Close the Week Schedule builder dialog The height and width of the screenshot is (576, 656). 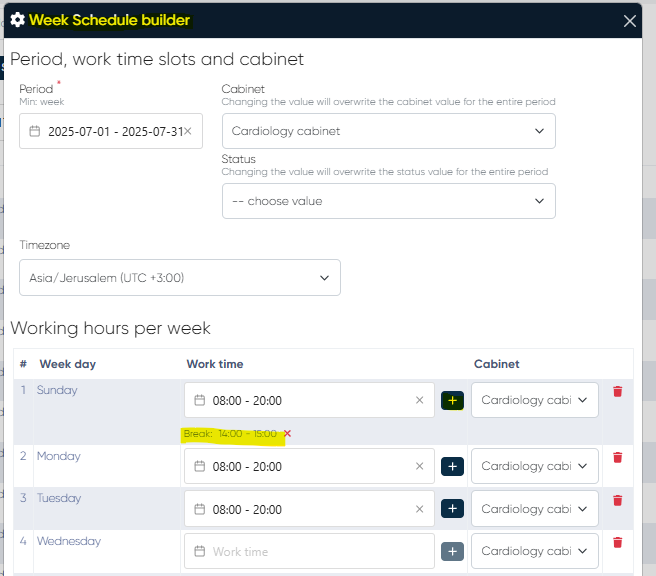point(629,20)
